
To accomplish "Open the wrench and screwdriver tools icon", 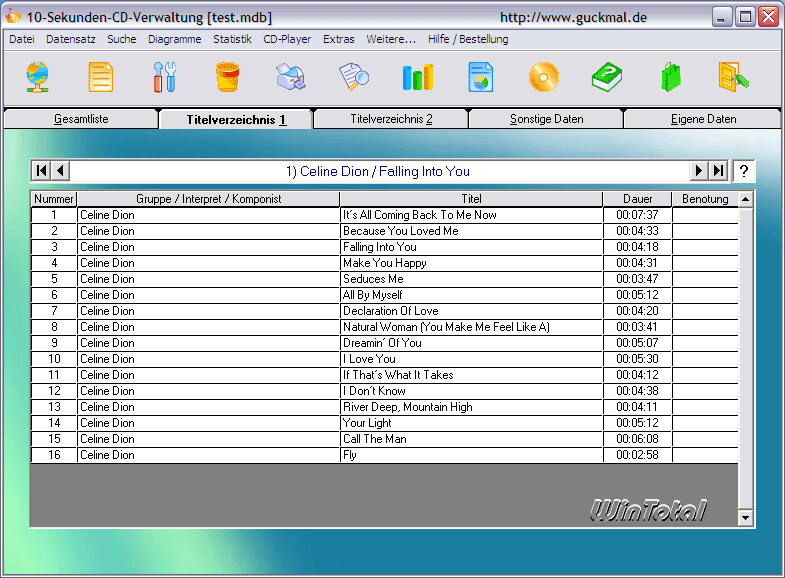I will pos(164,77).
